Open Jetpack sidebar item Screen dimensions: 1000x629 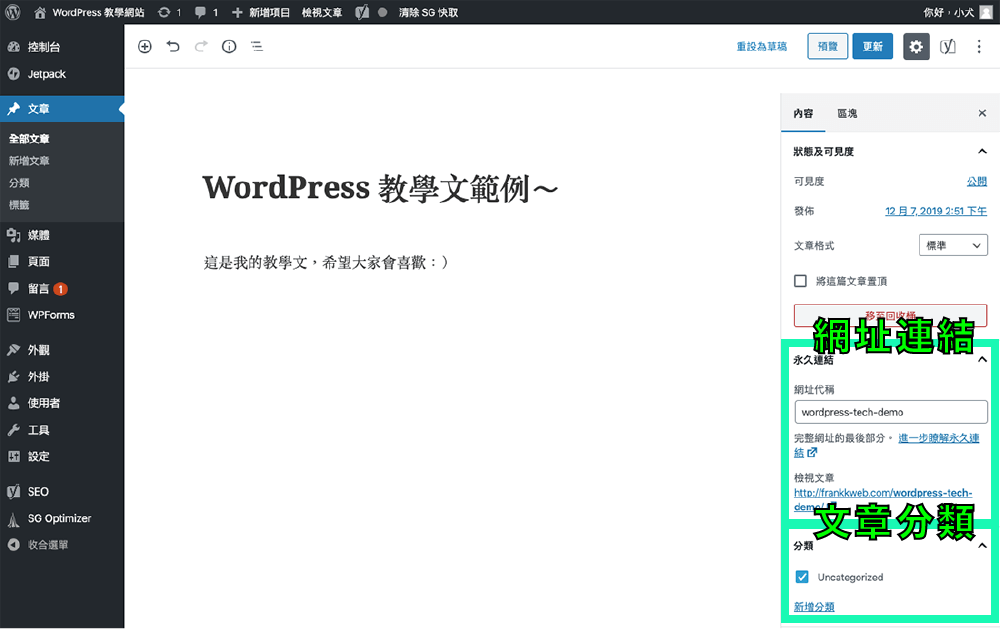coord(62,74)
